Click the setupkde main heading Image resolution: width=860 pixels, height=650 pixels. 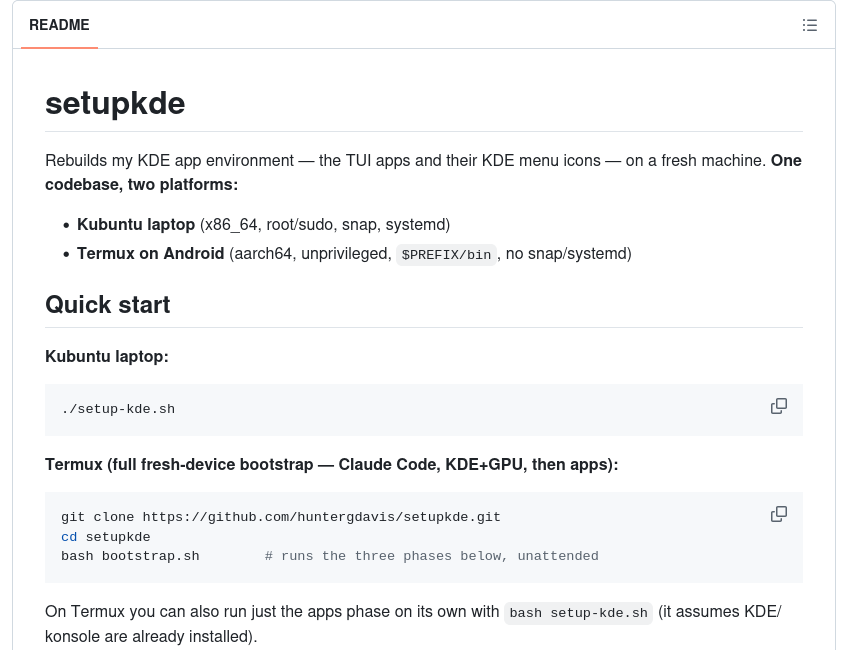[x=115, y=103]
